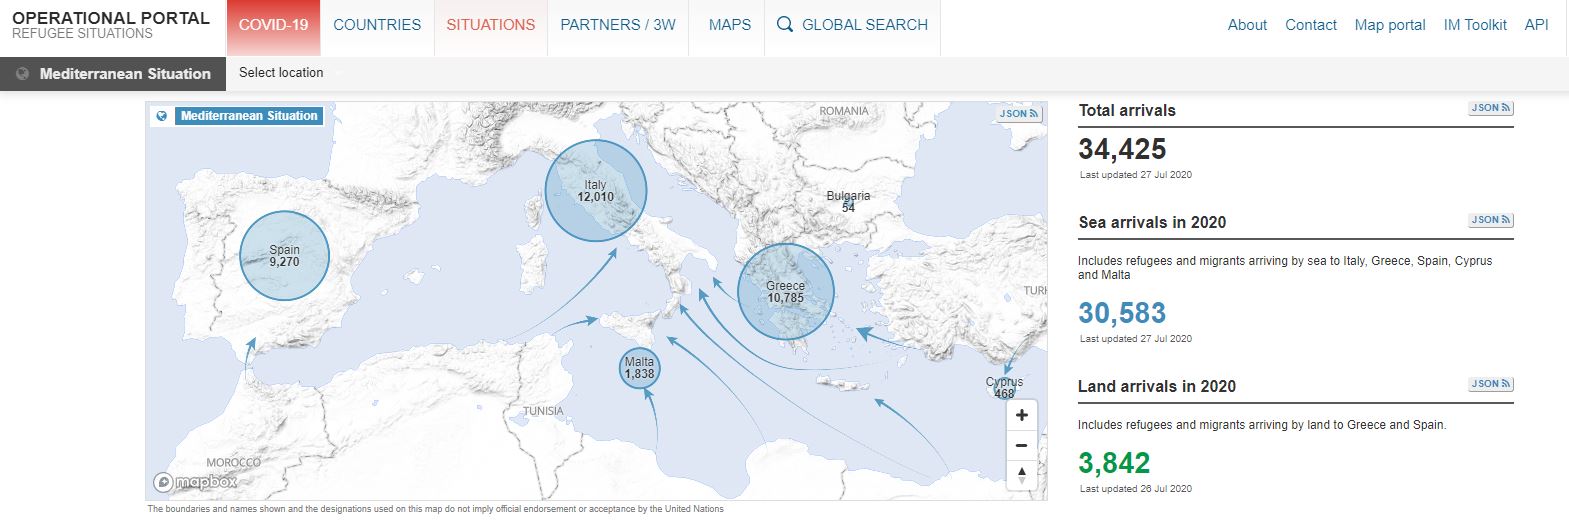The width and height of the screenshot is (1569, 521).
Task: Zoom out on the map
Action: tap(1021, 445)
